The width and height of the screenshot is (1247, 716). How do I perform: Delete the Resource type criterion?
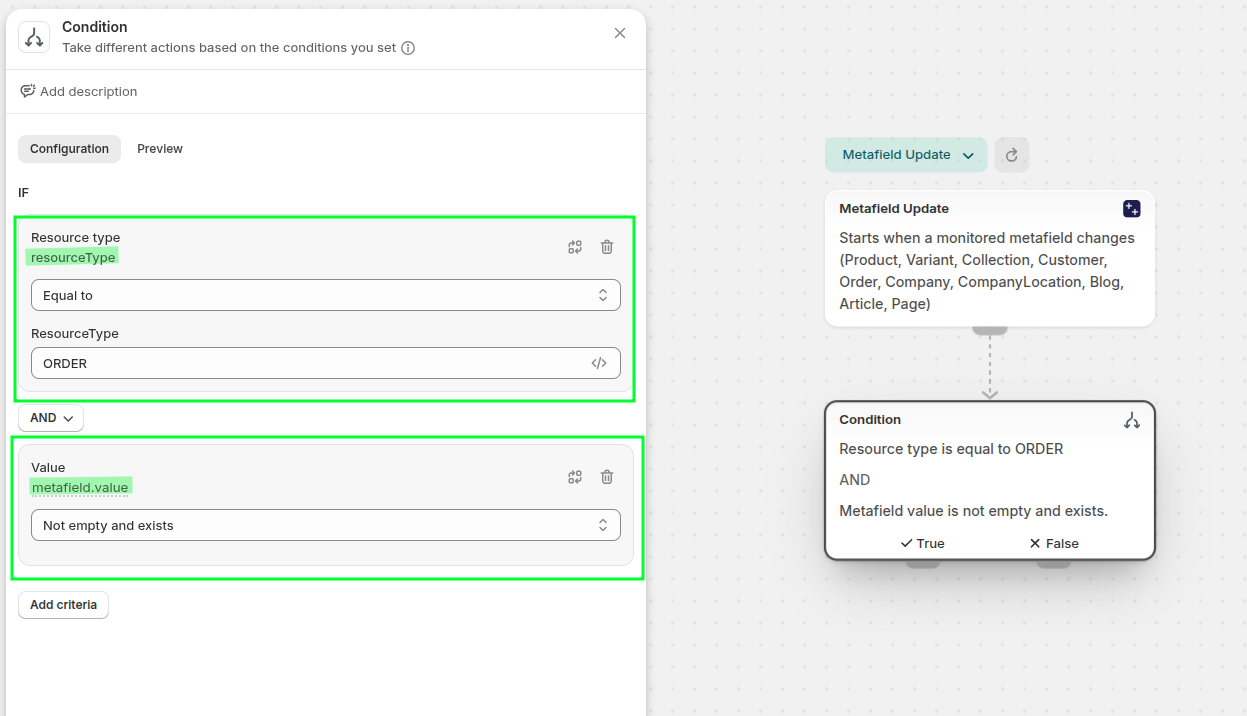point(607,247)
